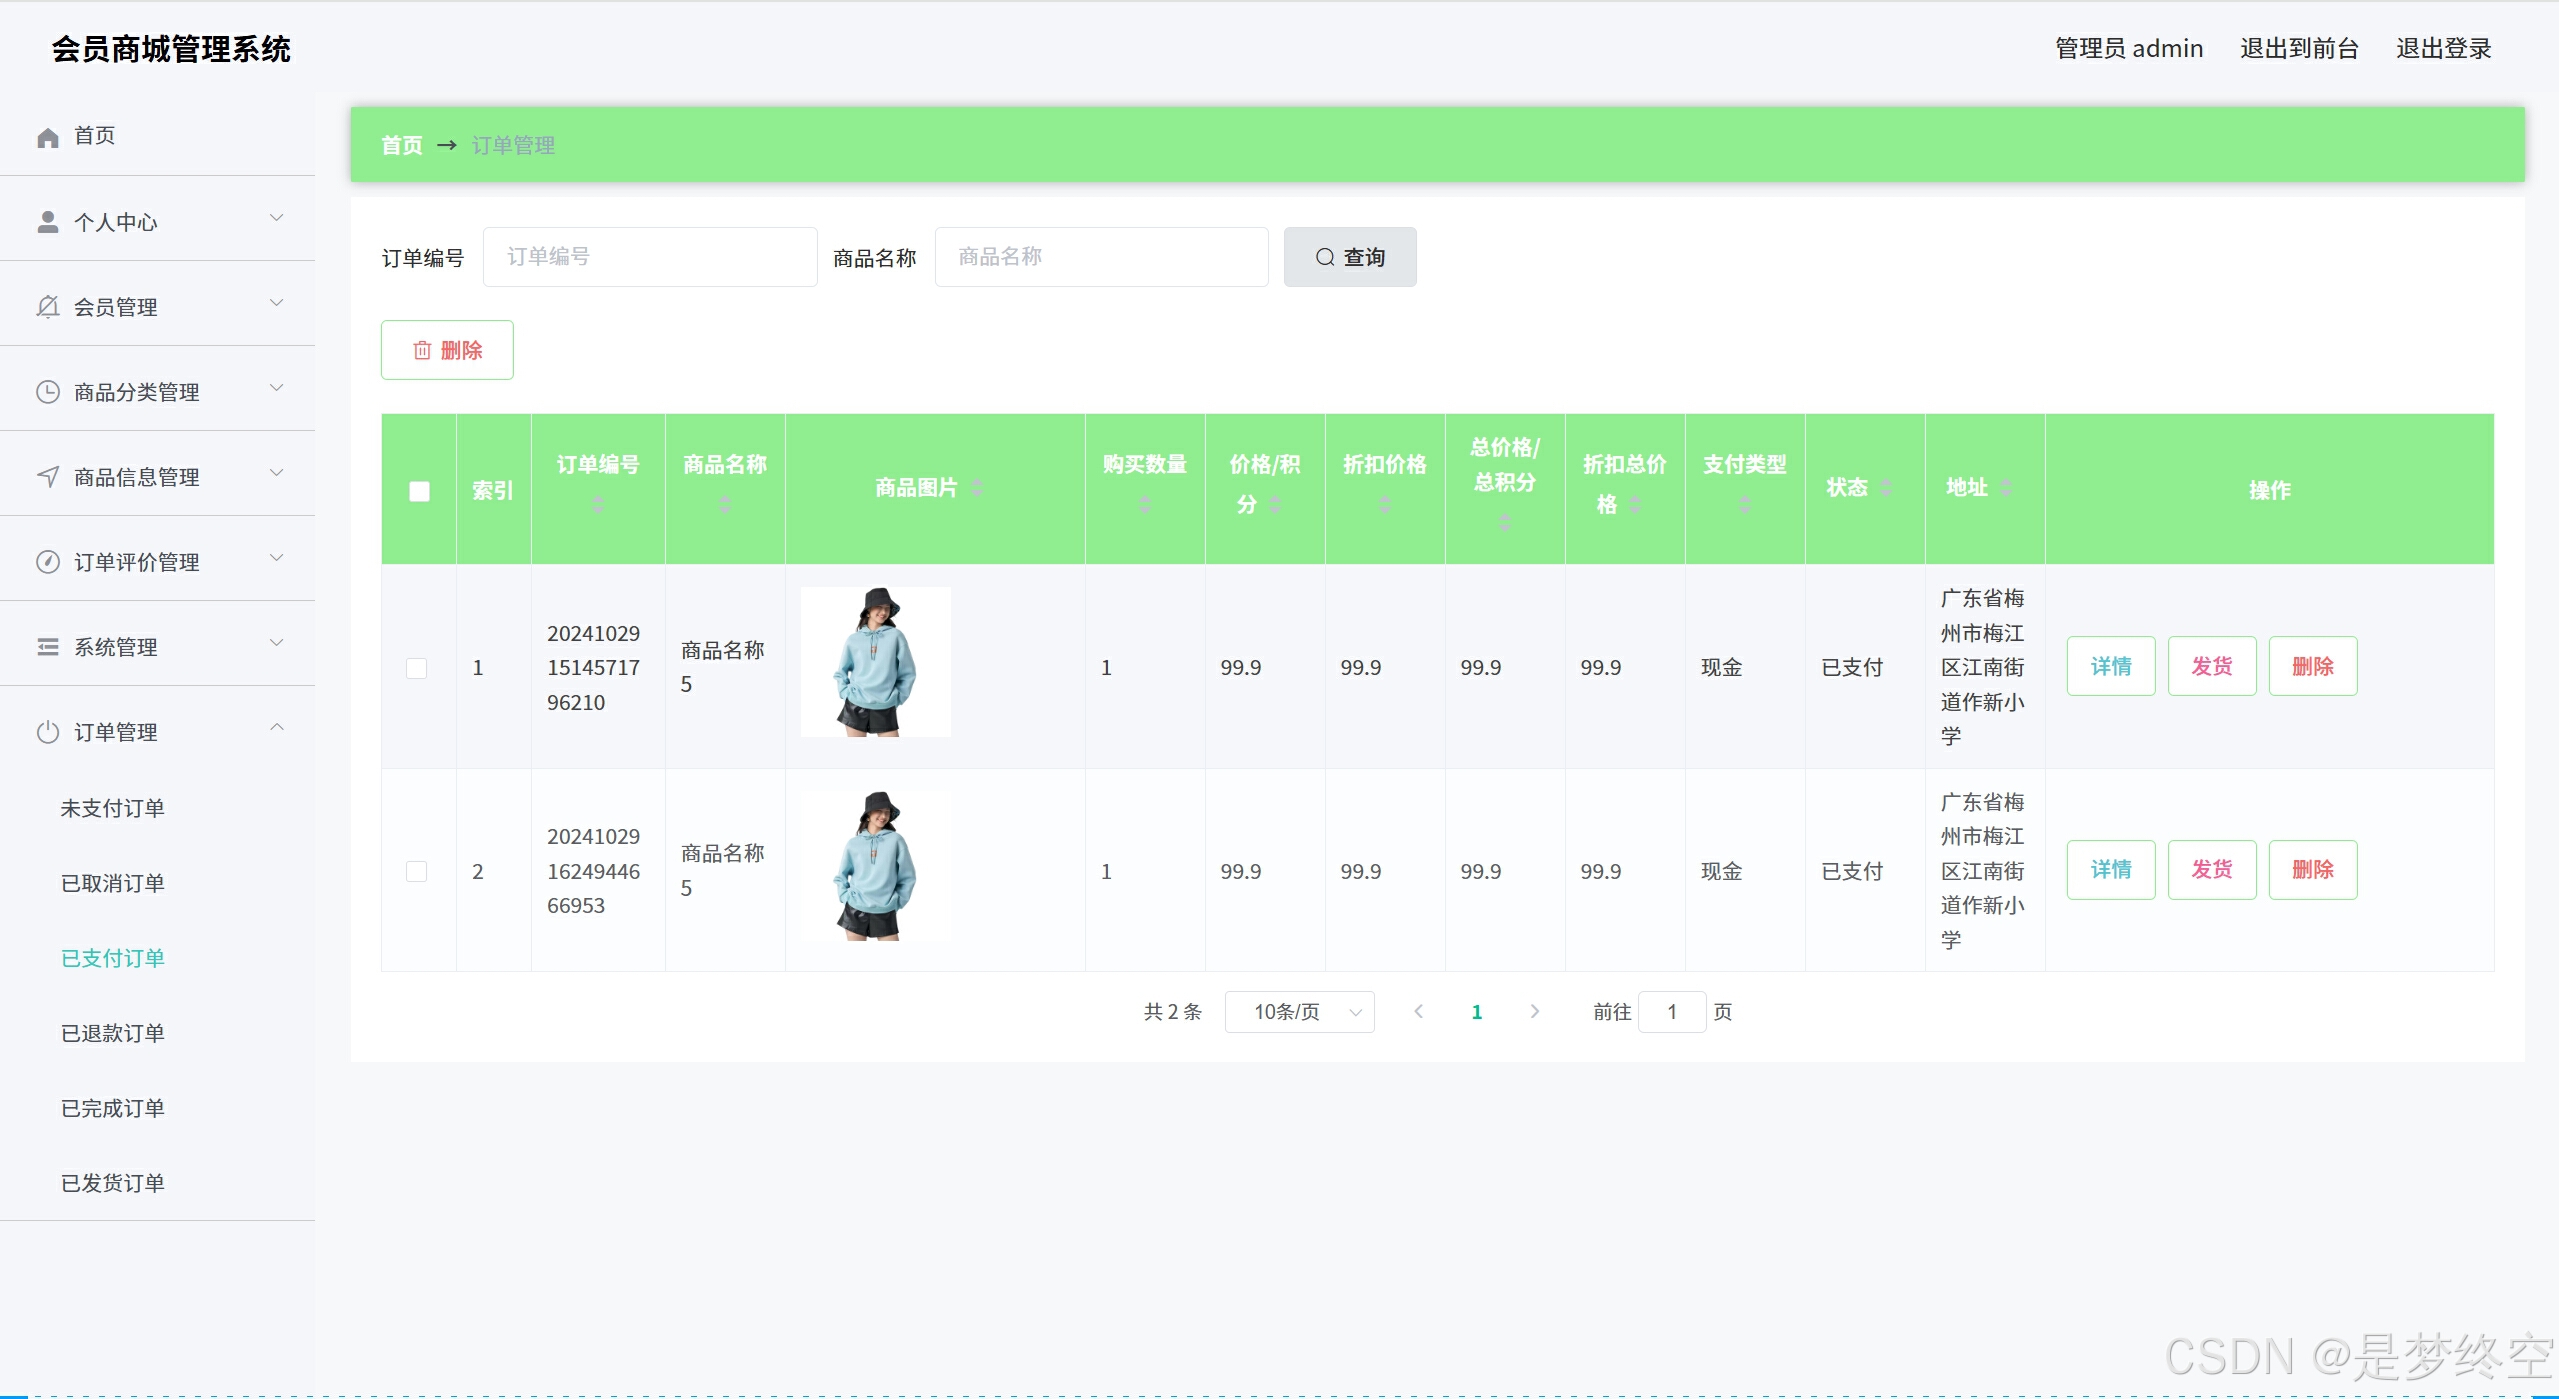Click the compass icon beside 订单评价管理
The width and height of the screenshot is (2559, 1399).
coord(48,562)
